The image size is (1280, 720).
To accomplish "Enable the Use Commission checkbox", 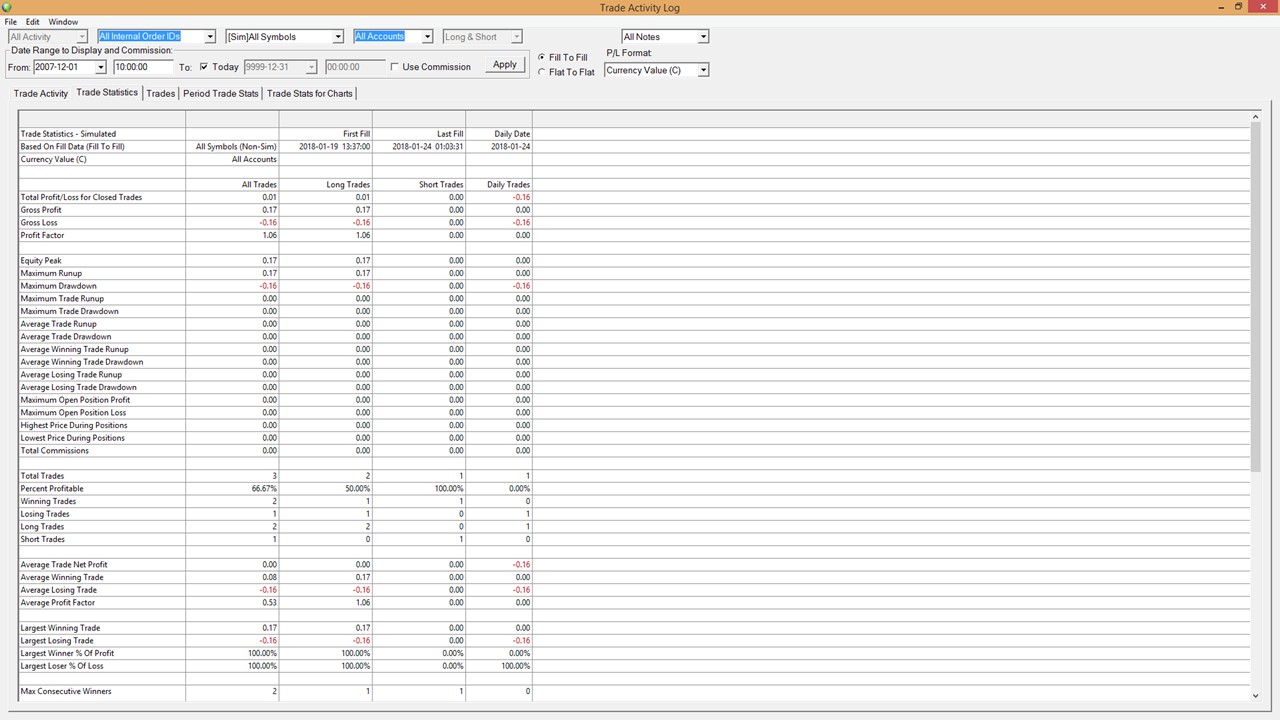I will point(394,67).
